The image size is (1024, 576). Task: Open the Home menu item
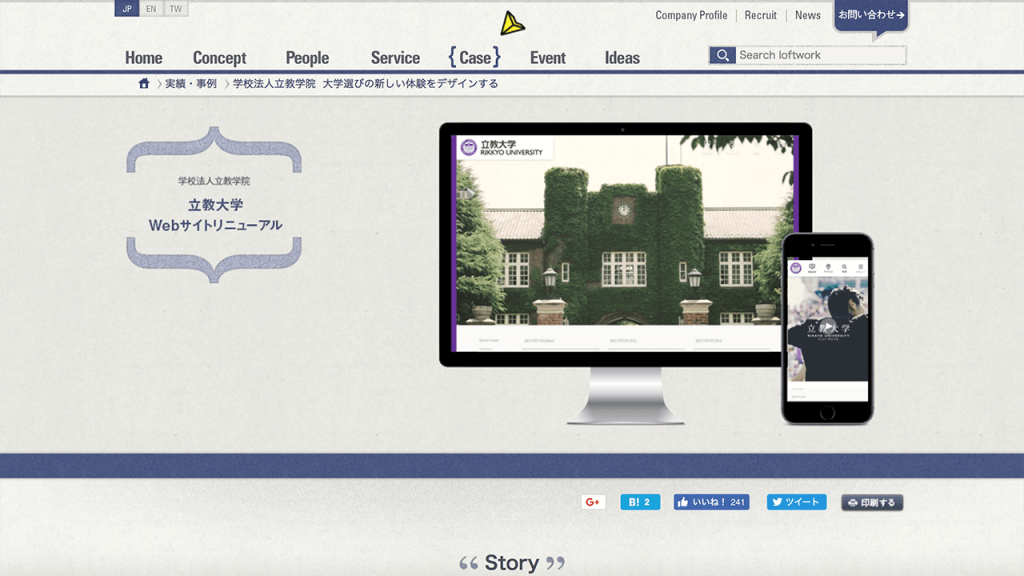(x=144, y=57)
